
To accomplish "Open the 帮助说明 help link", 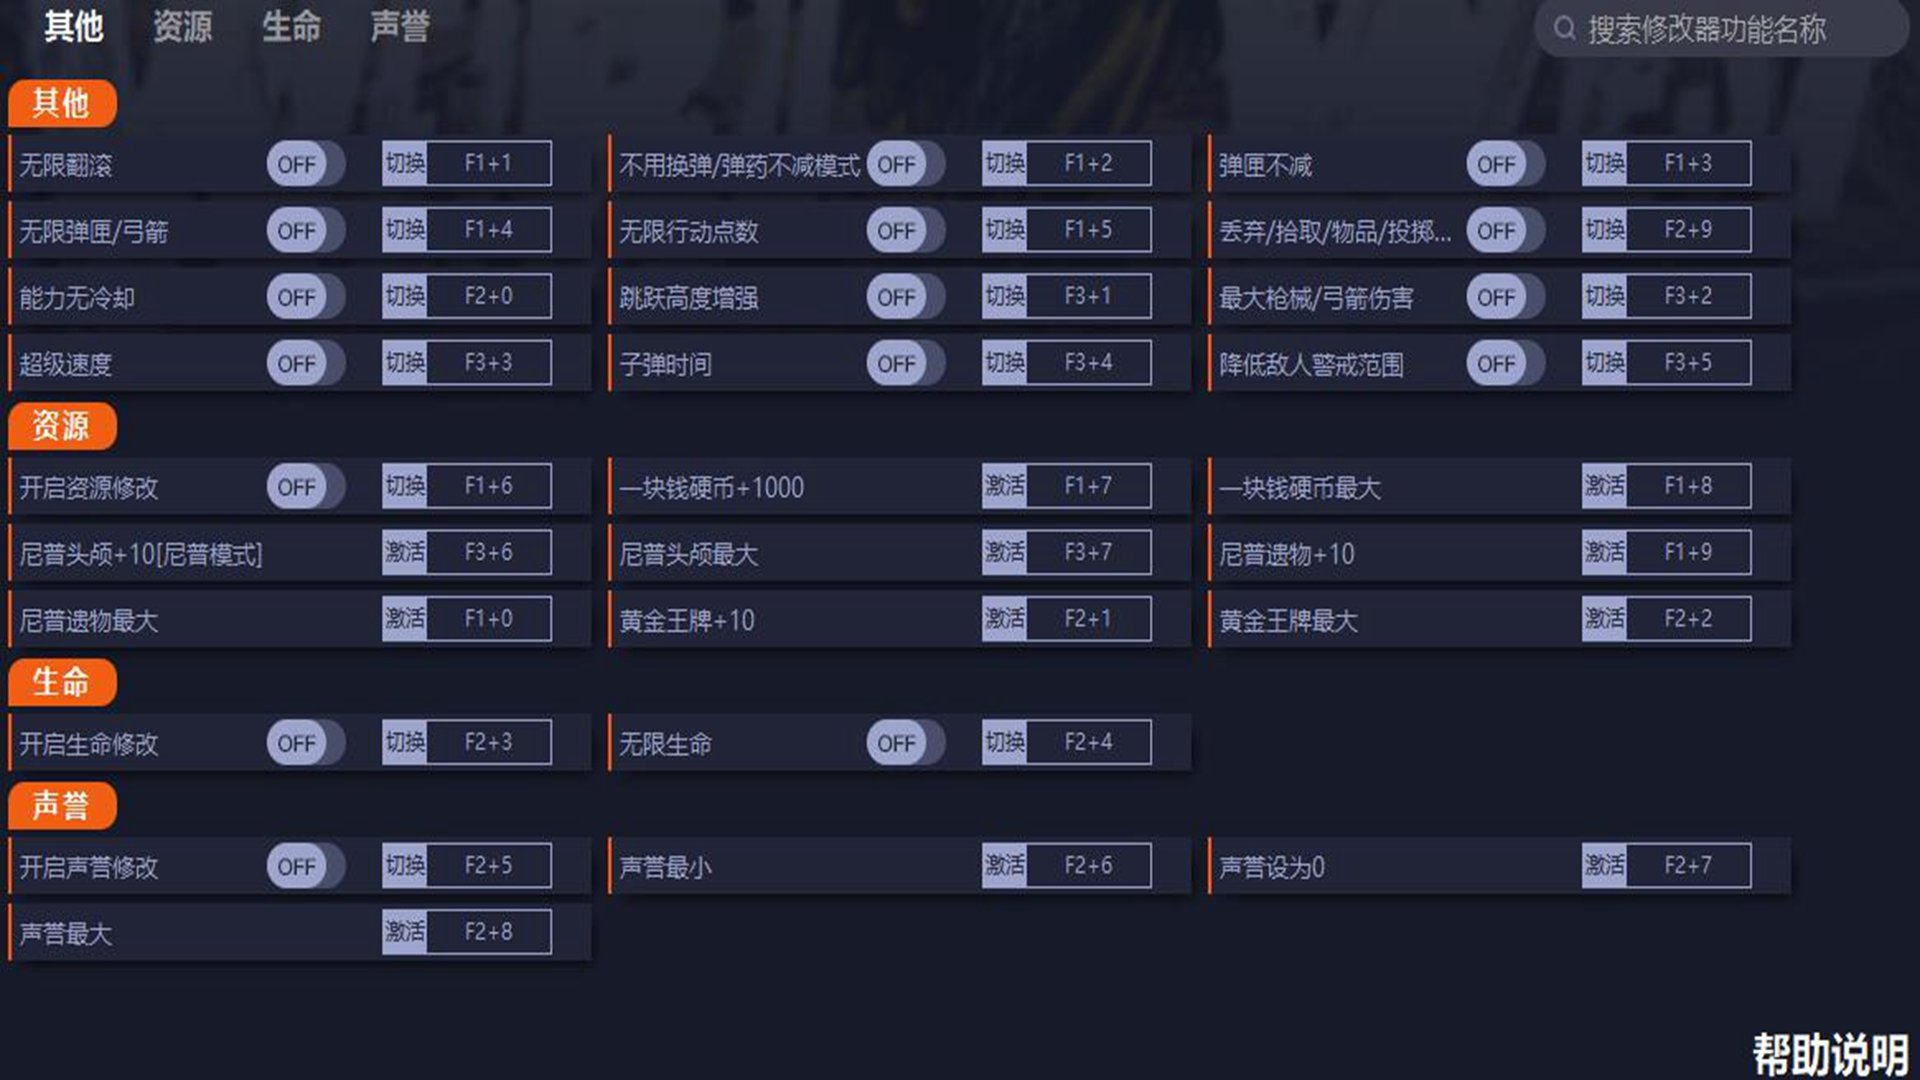I will (x=1829, y=1054).
